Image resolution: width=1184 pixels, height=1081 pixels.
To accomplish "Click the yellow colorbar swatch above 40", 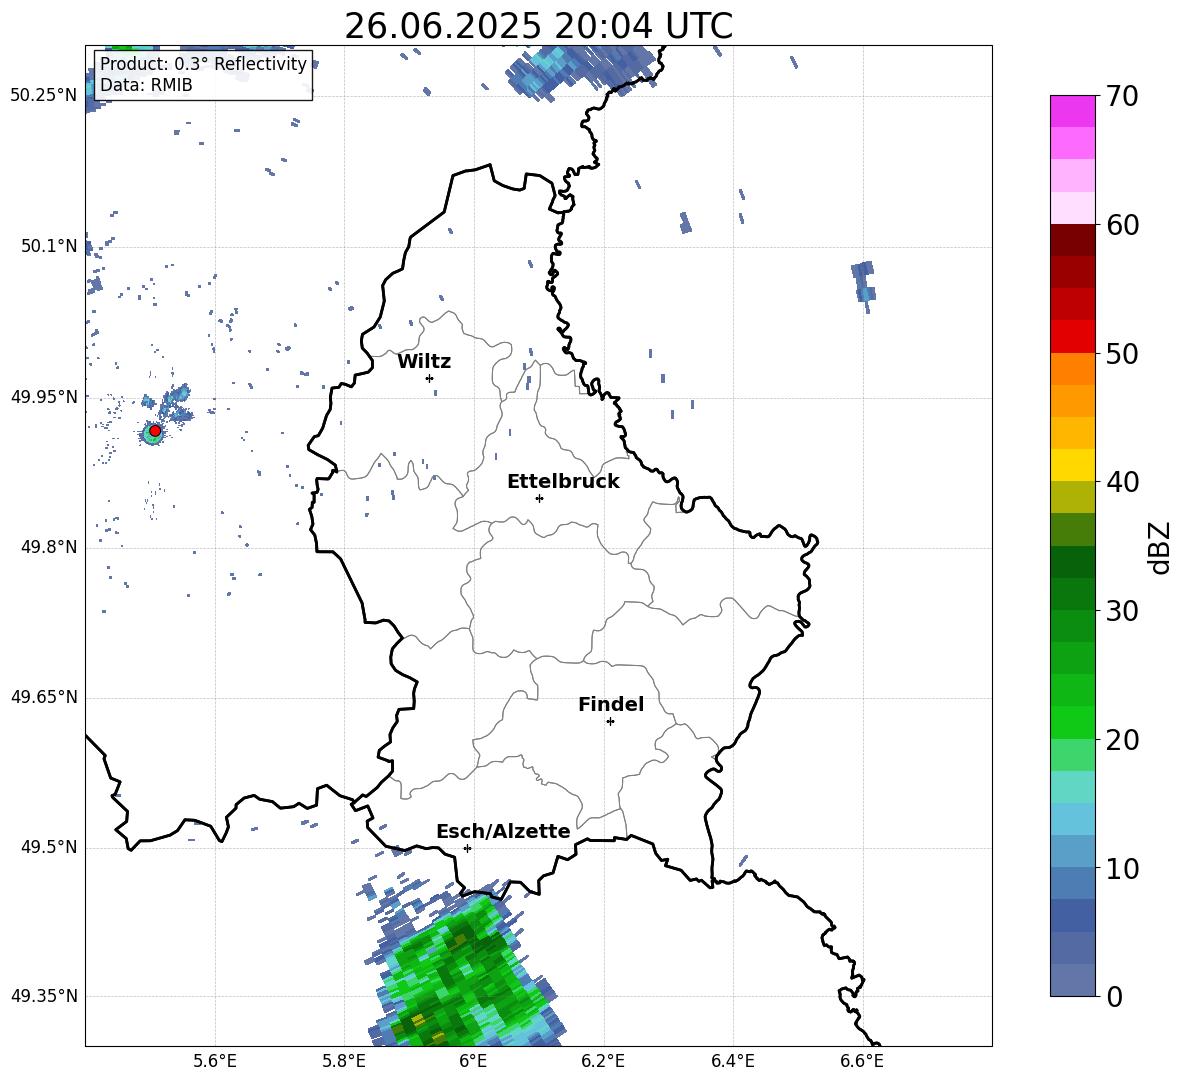I will 1073,465.
